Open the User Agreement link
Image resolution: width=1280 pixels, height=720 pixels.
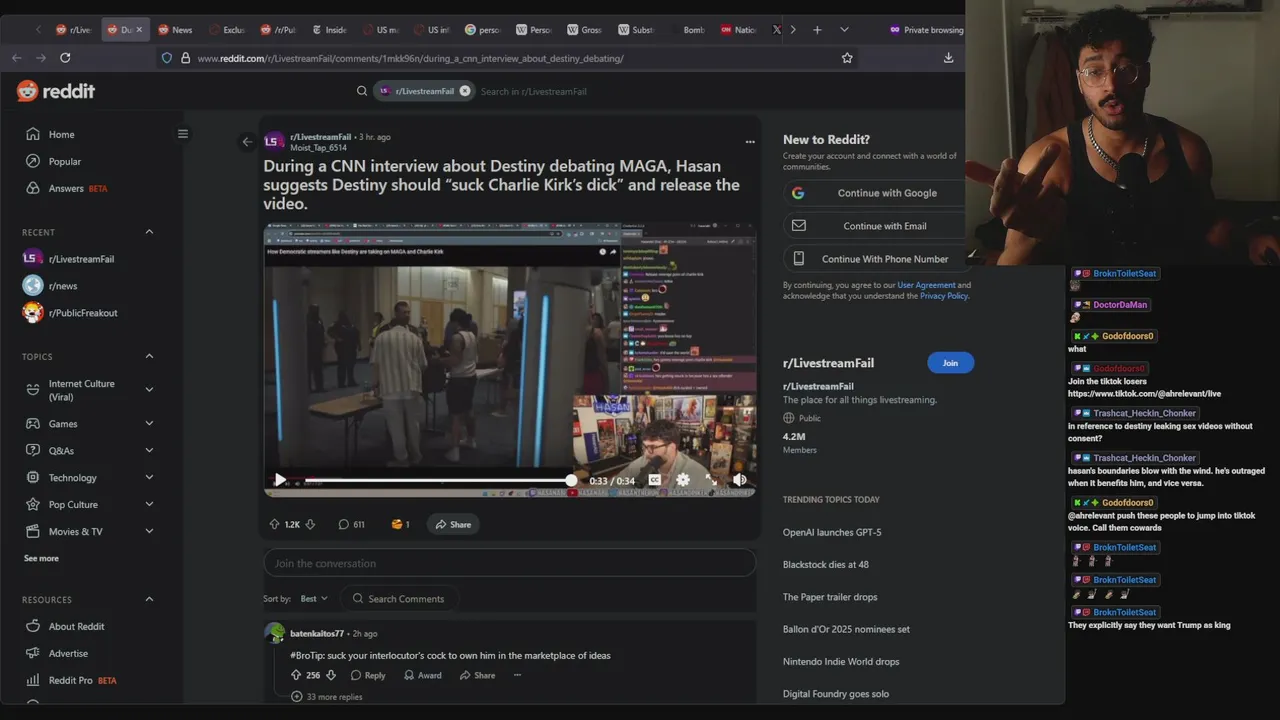click(x=926, y=285)
